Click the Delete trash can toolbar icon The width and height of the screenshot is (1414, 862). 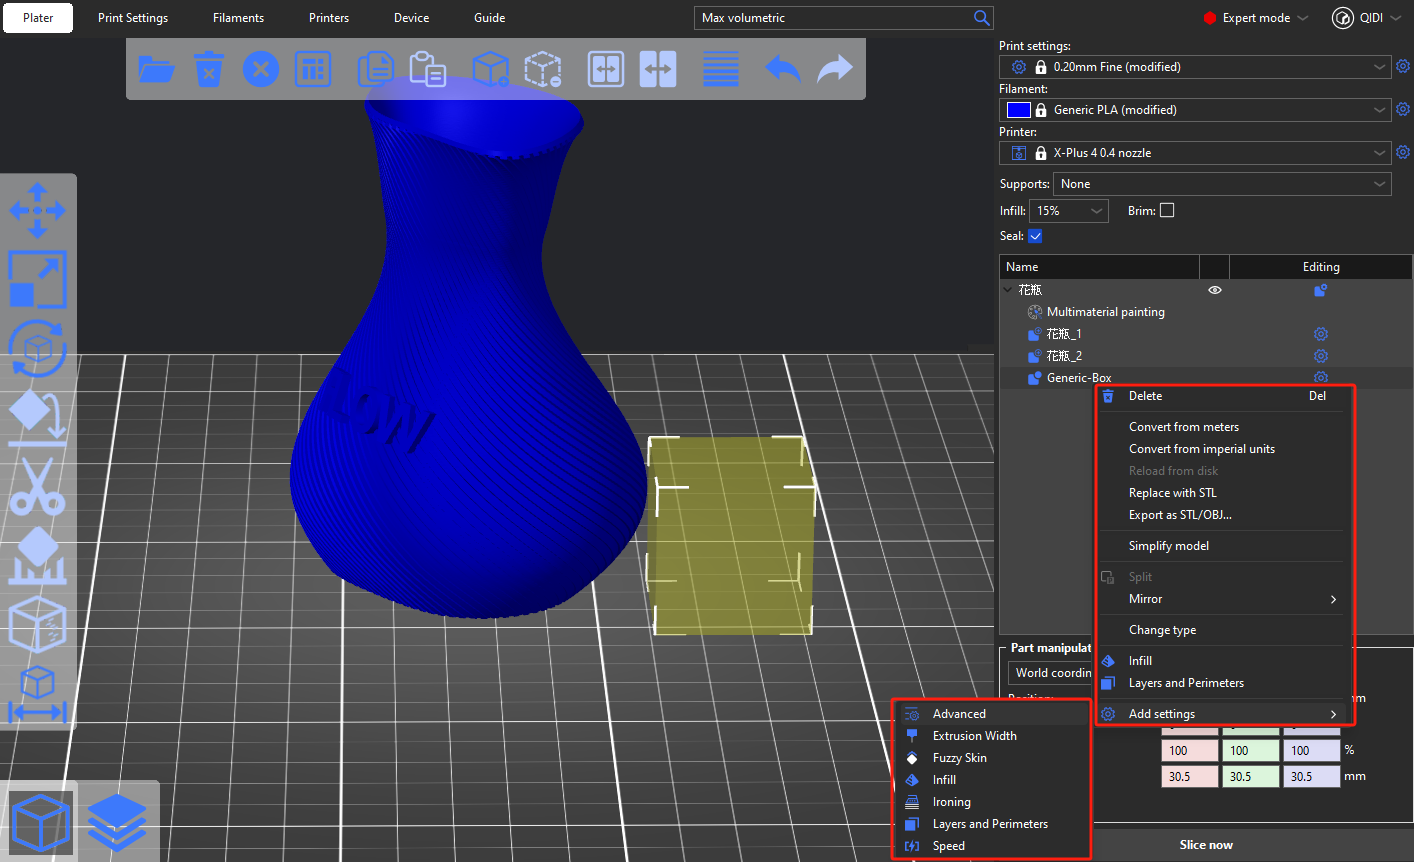208,69
